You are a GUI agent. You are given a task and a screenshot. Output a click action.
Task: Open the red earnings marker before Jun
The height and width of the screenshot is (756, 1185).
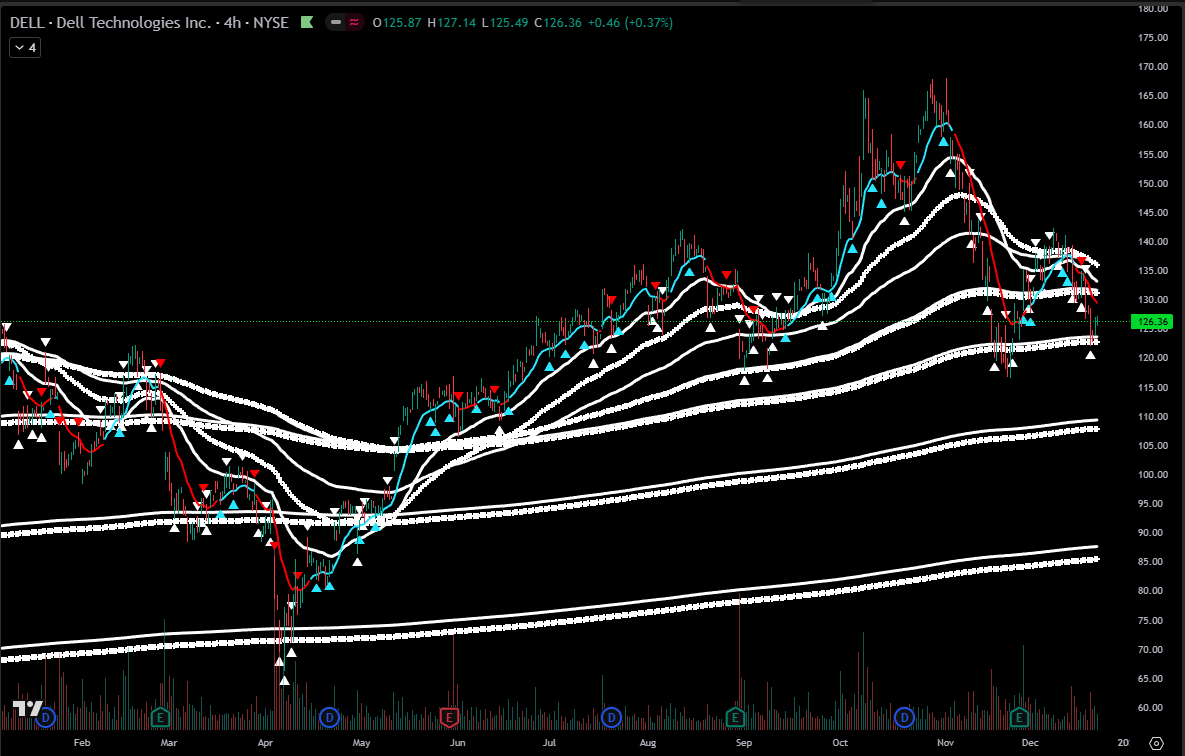449,717
